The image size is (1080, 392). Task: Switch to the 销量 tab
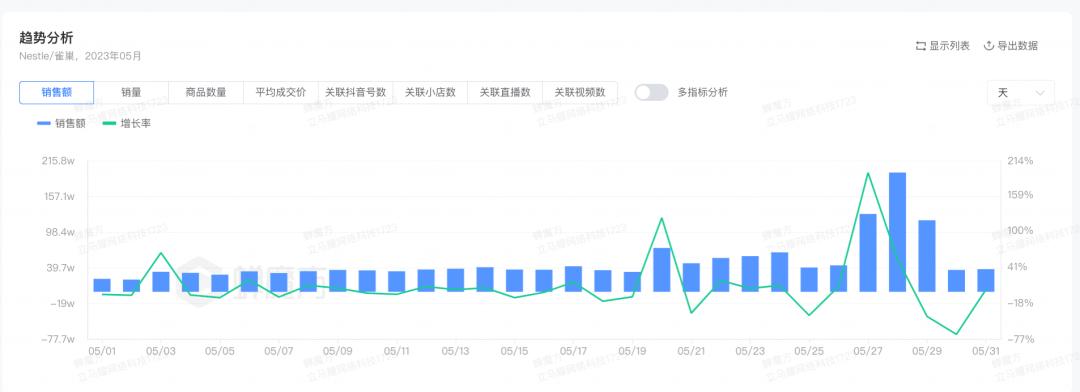pos(132,92)
